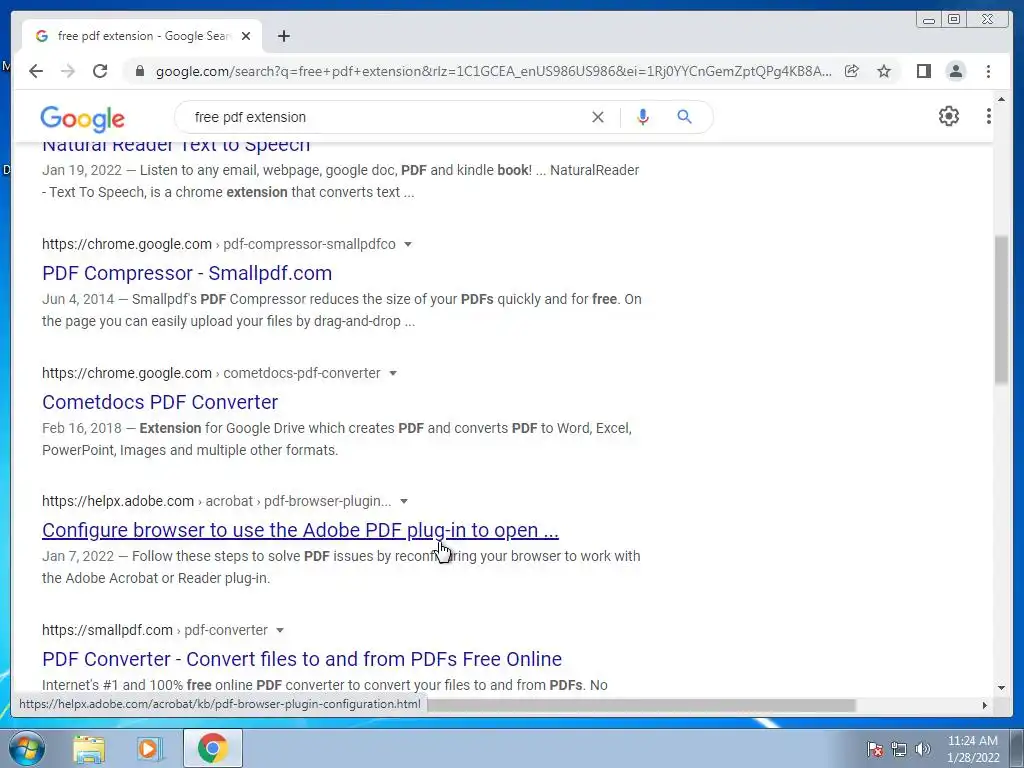Expand dropdown next to cometdocs-pdf-converter URL
The width and height of the screenshot is (1024, 768).
(392, 374)
